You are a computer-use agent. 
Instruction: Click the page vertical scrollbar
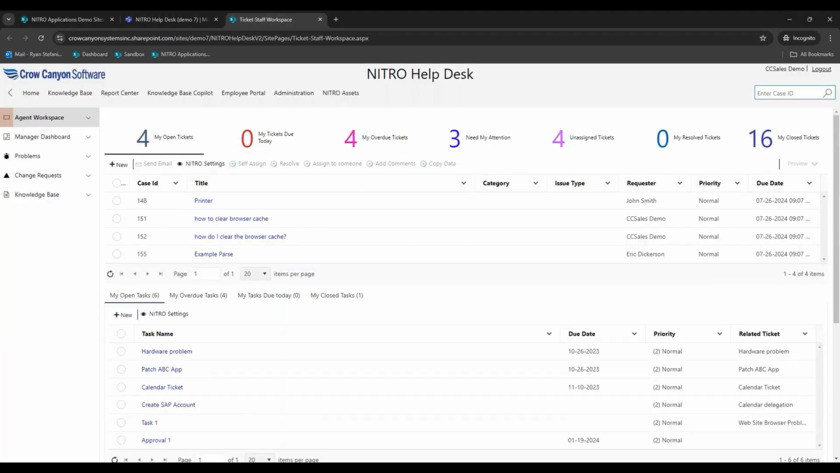[x=836, y=217]
